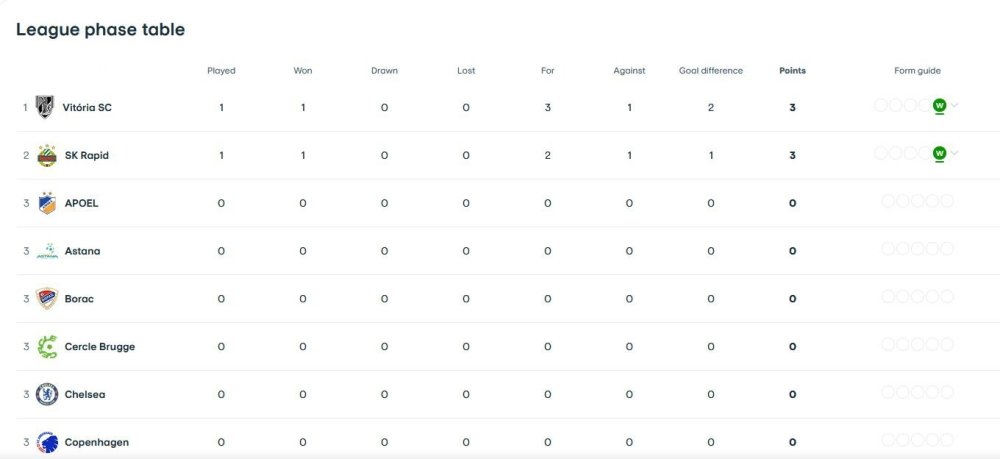Click the Copenhagen club crest
Image resolution: width=1000 pixels, height=459 pixels.
[x=47, y=442]
